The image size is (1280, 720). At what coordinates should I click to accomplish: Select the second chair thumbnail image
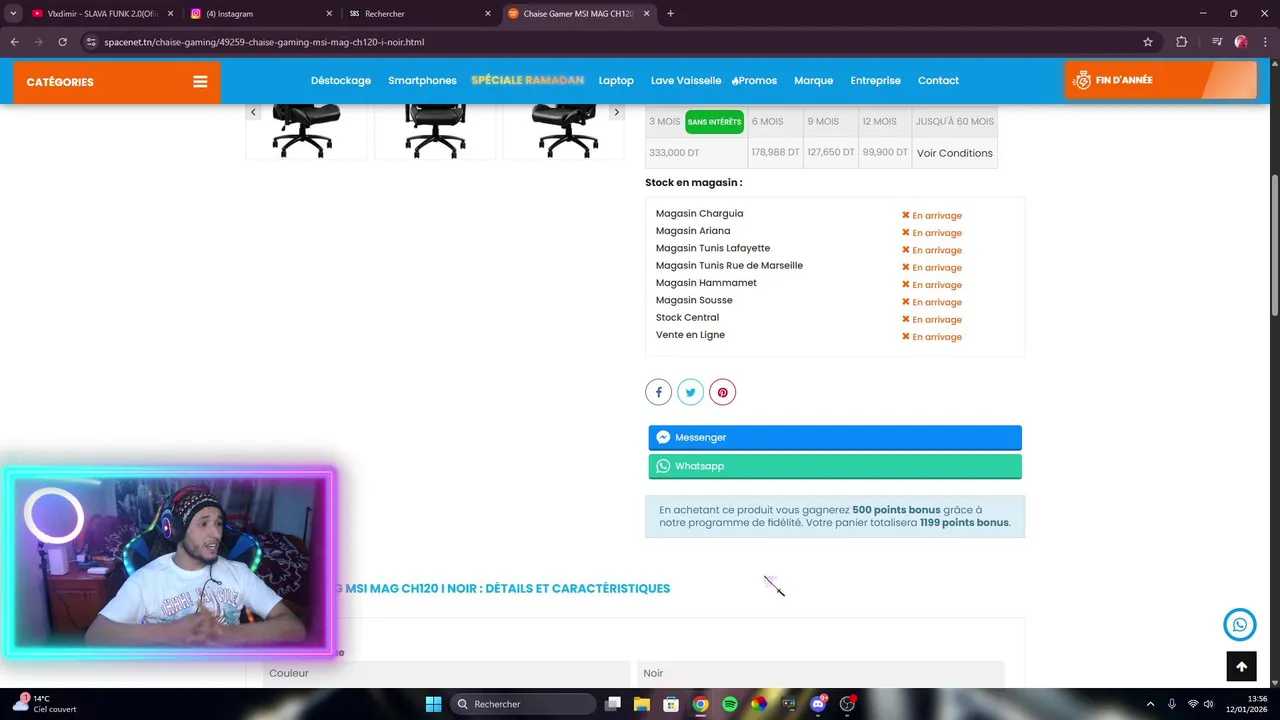pos(435,130)
